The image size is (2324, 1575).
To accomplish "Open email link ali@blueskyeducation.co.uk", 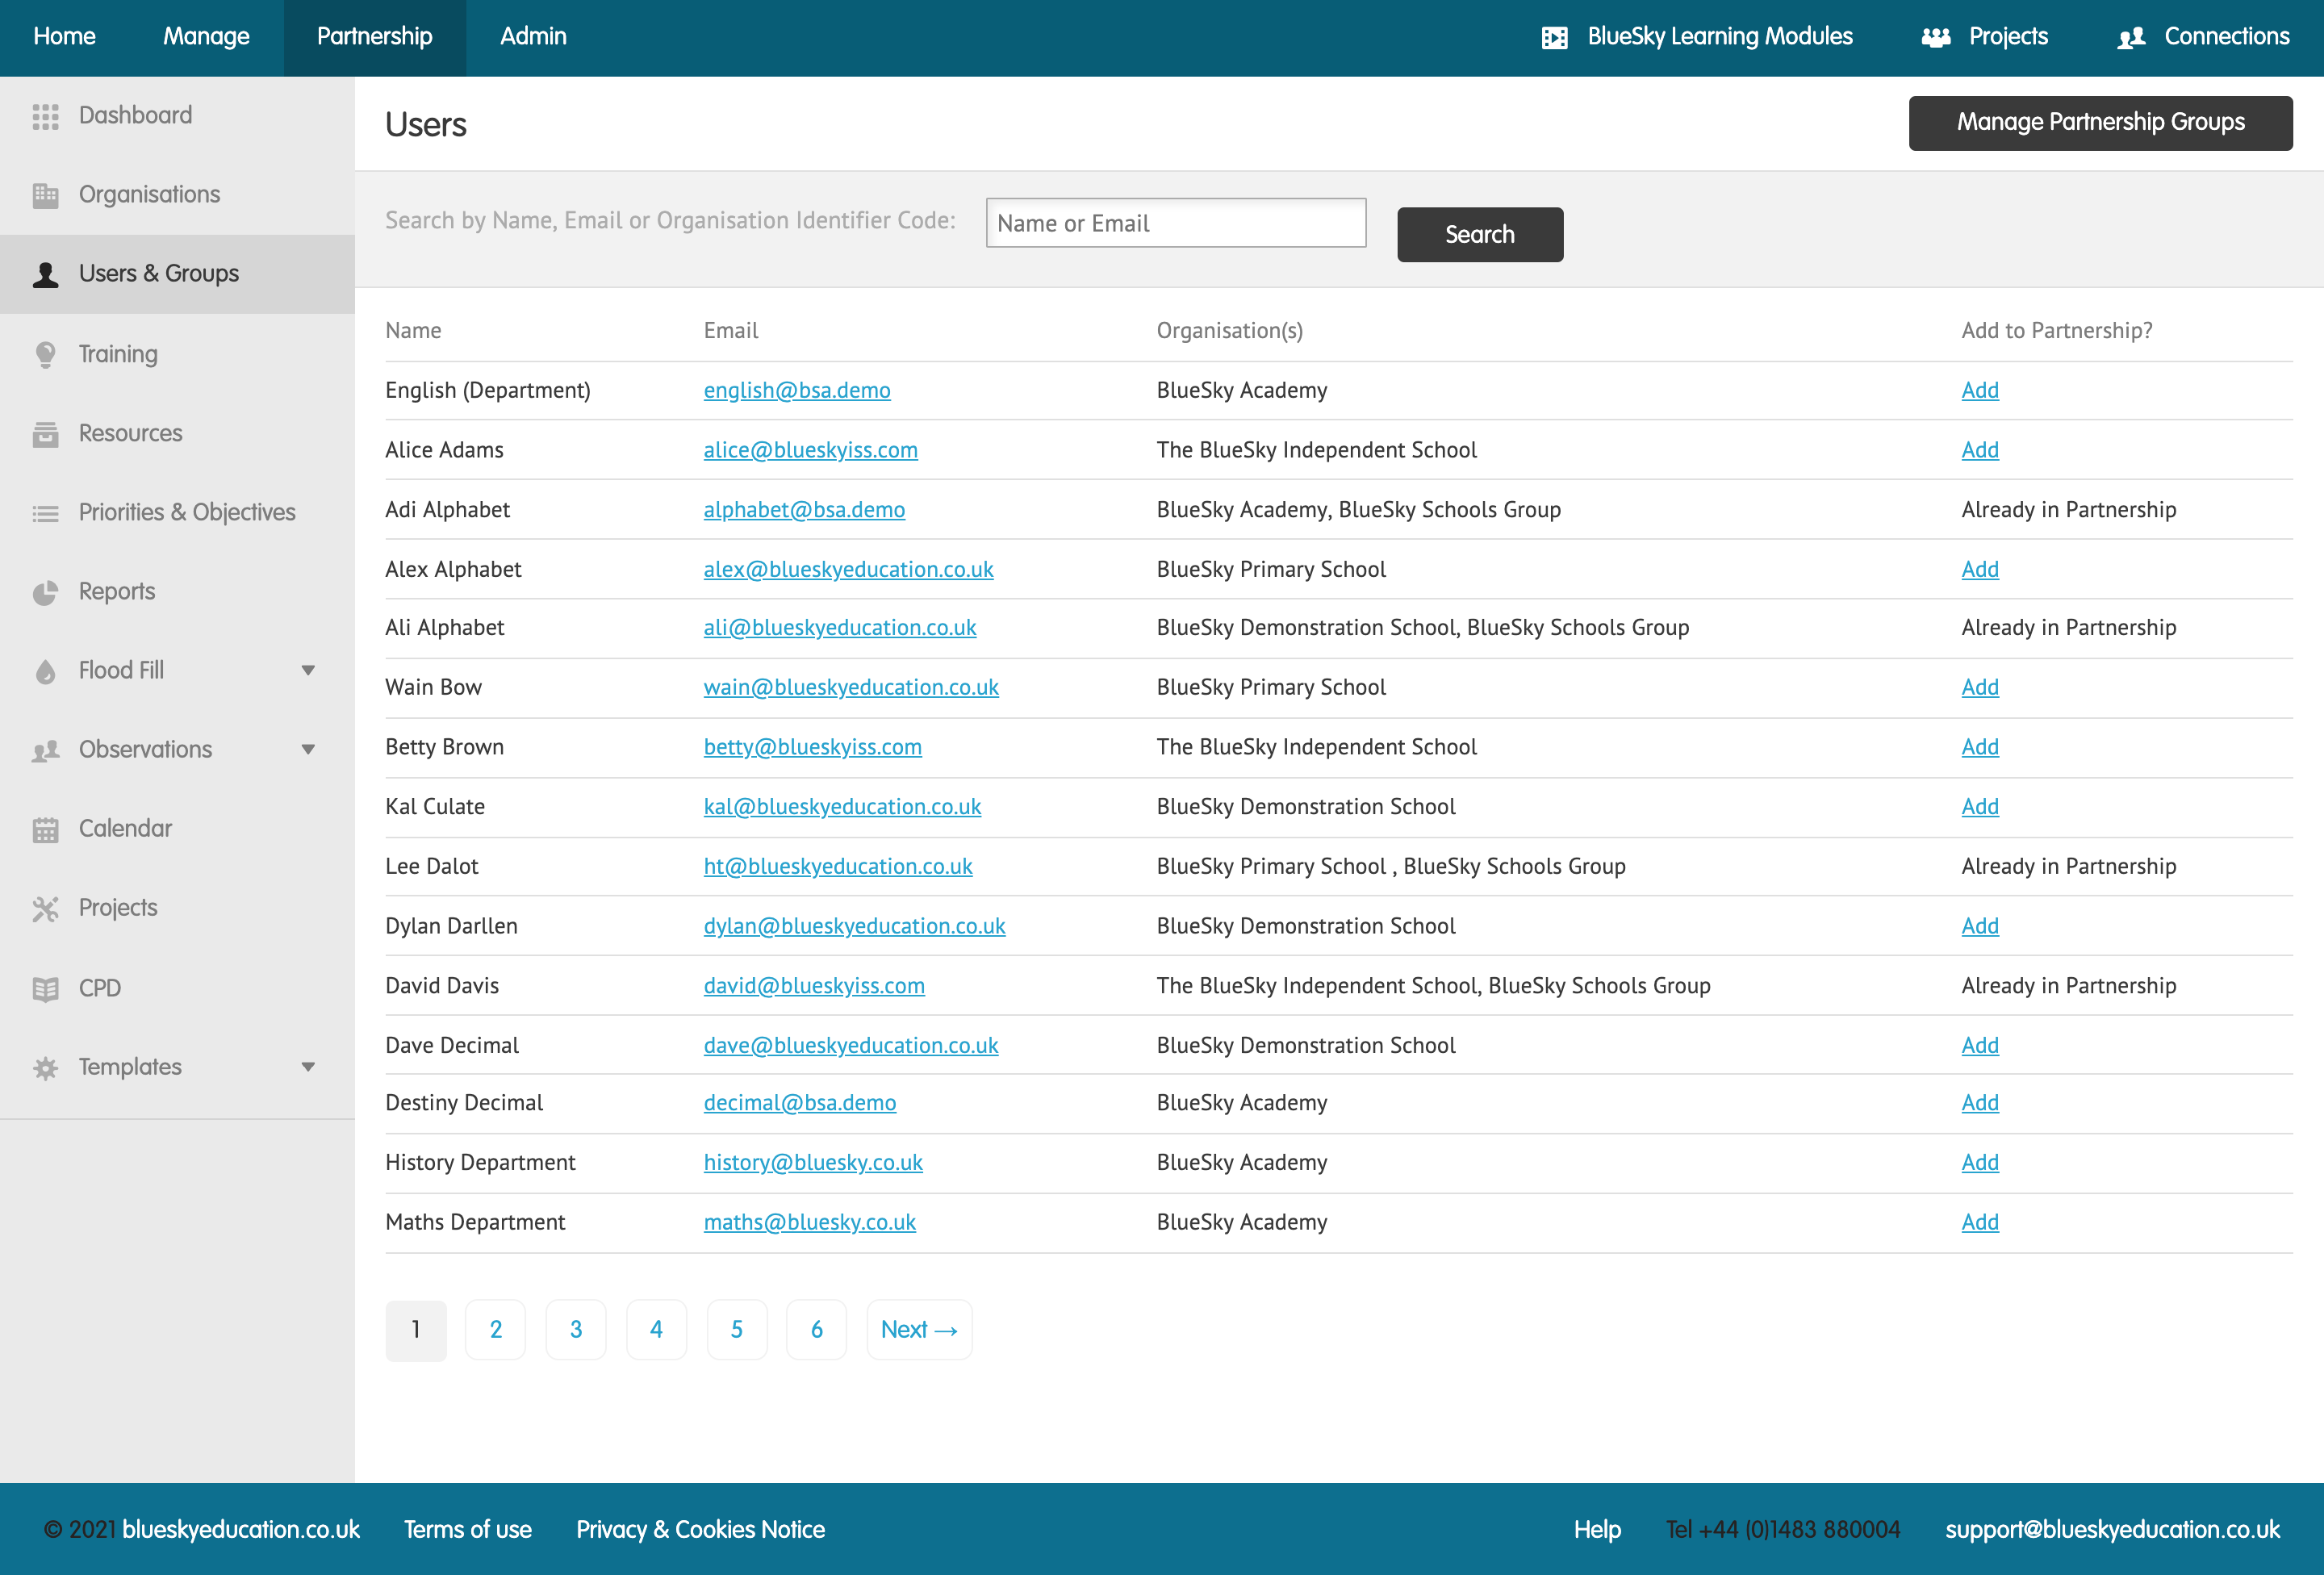I will pos(840,628).
